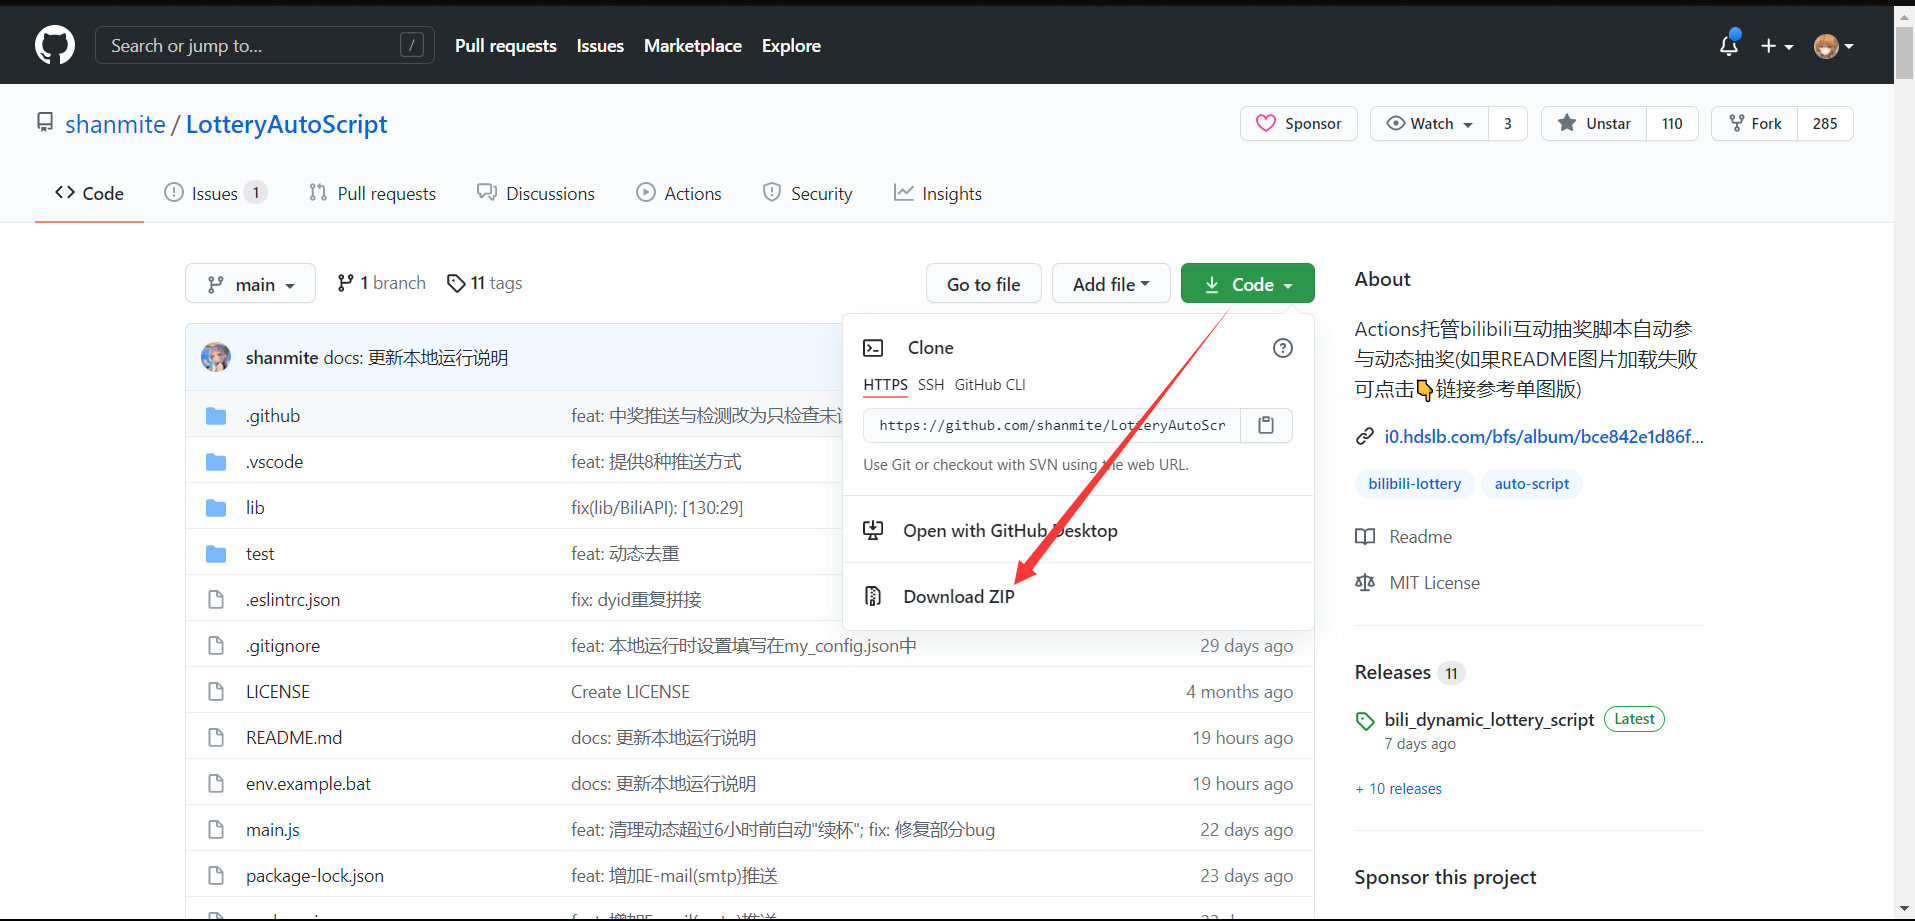Focus the Search or jump to field

point(265,45)
